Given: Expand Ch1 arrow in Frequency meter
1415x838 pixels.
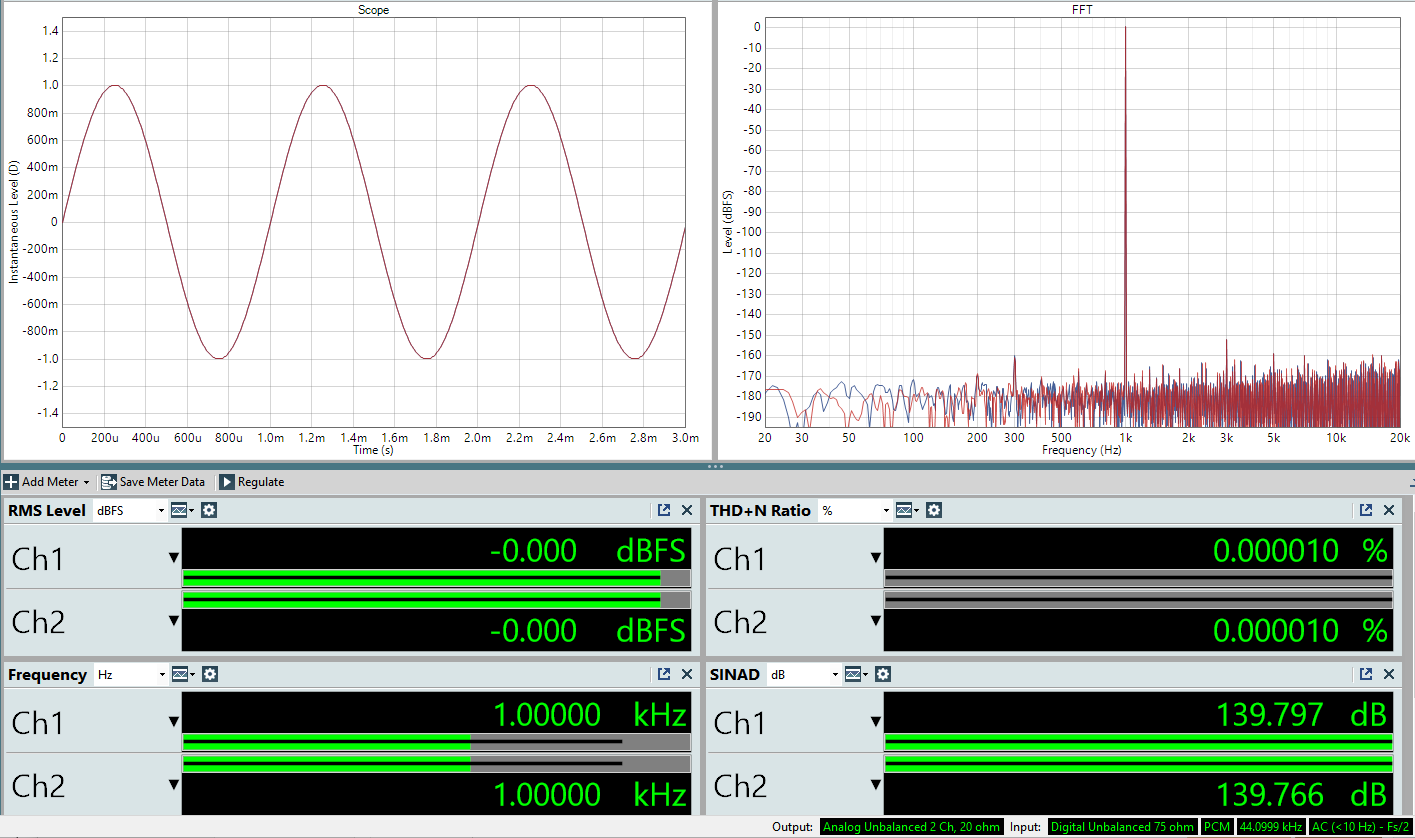Looking at the screenshot, I should click(x=174, y=722).
